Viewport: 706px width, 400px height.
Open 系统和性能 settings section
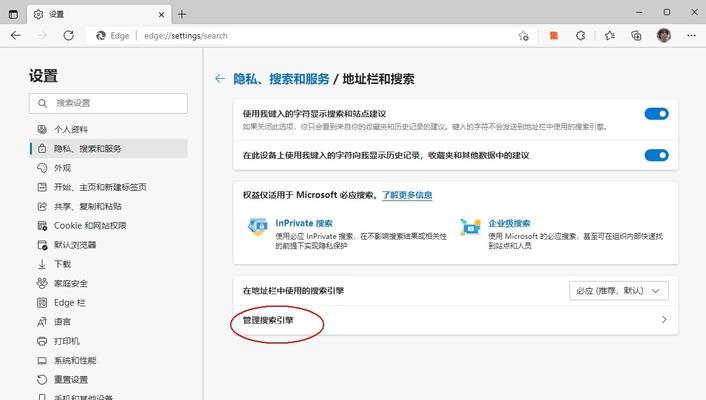[108, 360]
